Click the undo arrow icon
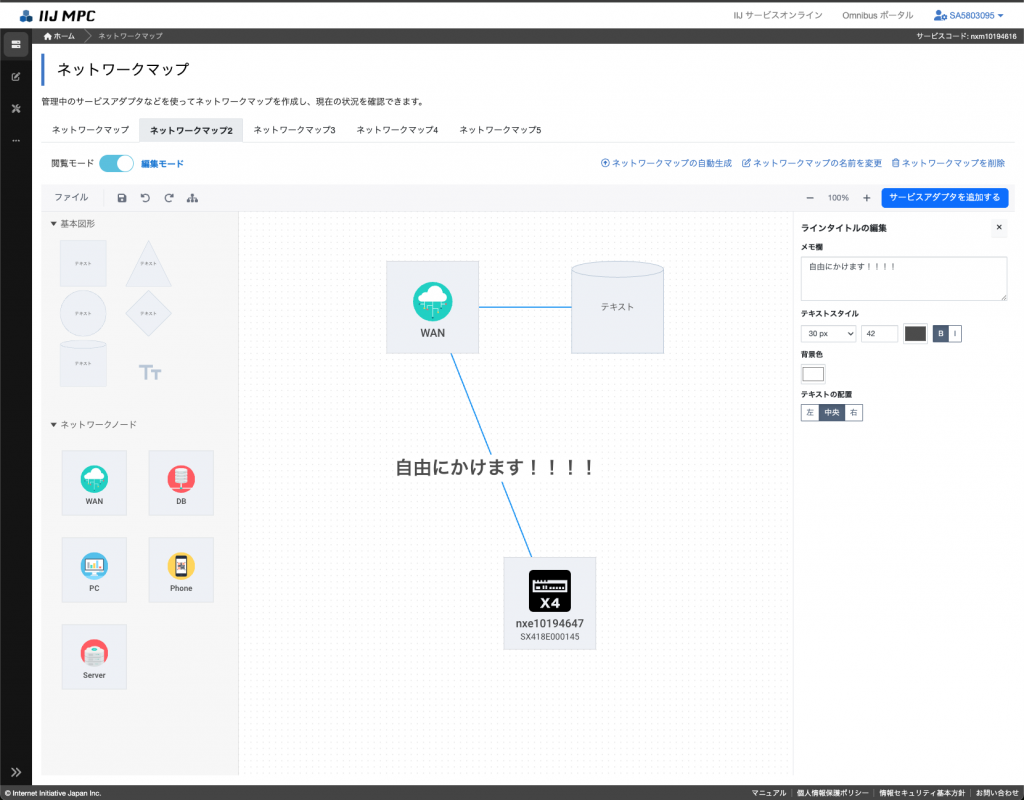Image resolution: width=1024 pixels, height=800 pixels. 145,198
